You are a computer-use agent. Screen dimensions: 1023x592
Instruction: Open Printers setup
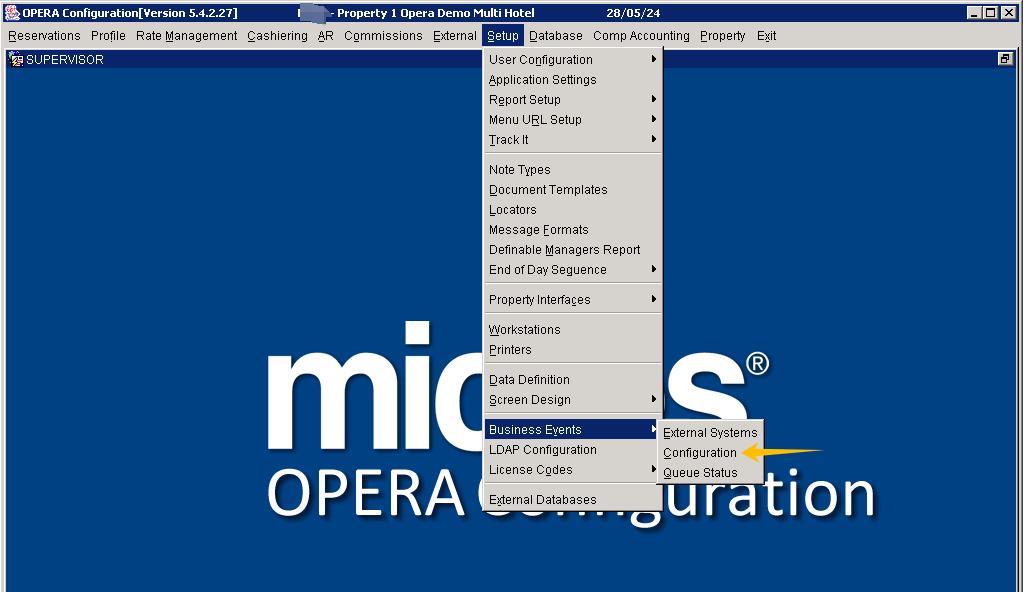(573, 350)
